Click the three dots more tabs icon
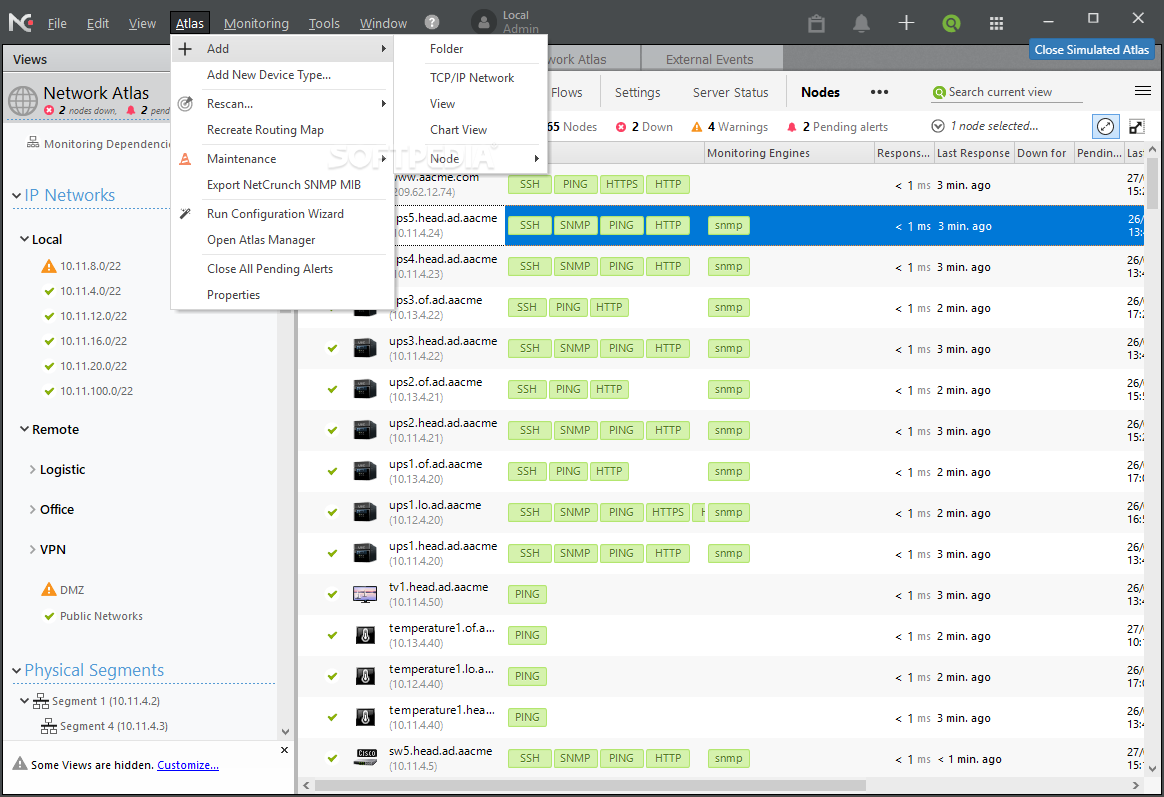This screenshot has width=1164, height=797. 880,92
